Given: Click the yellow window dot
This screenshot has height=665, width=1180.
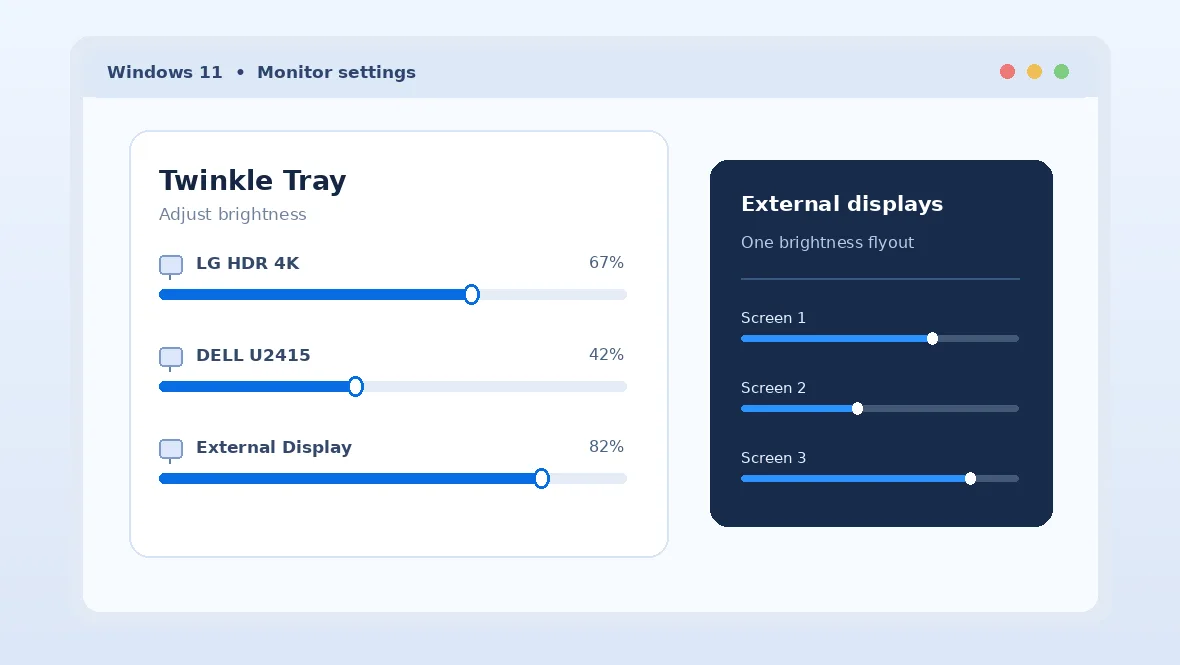Looking at the screenshot, I should pos(1035,71).
